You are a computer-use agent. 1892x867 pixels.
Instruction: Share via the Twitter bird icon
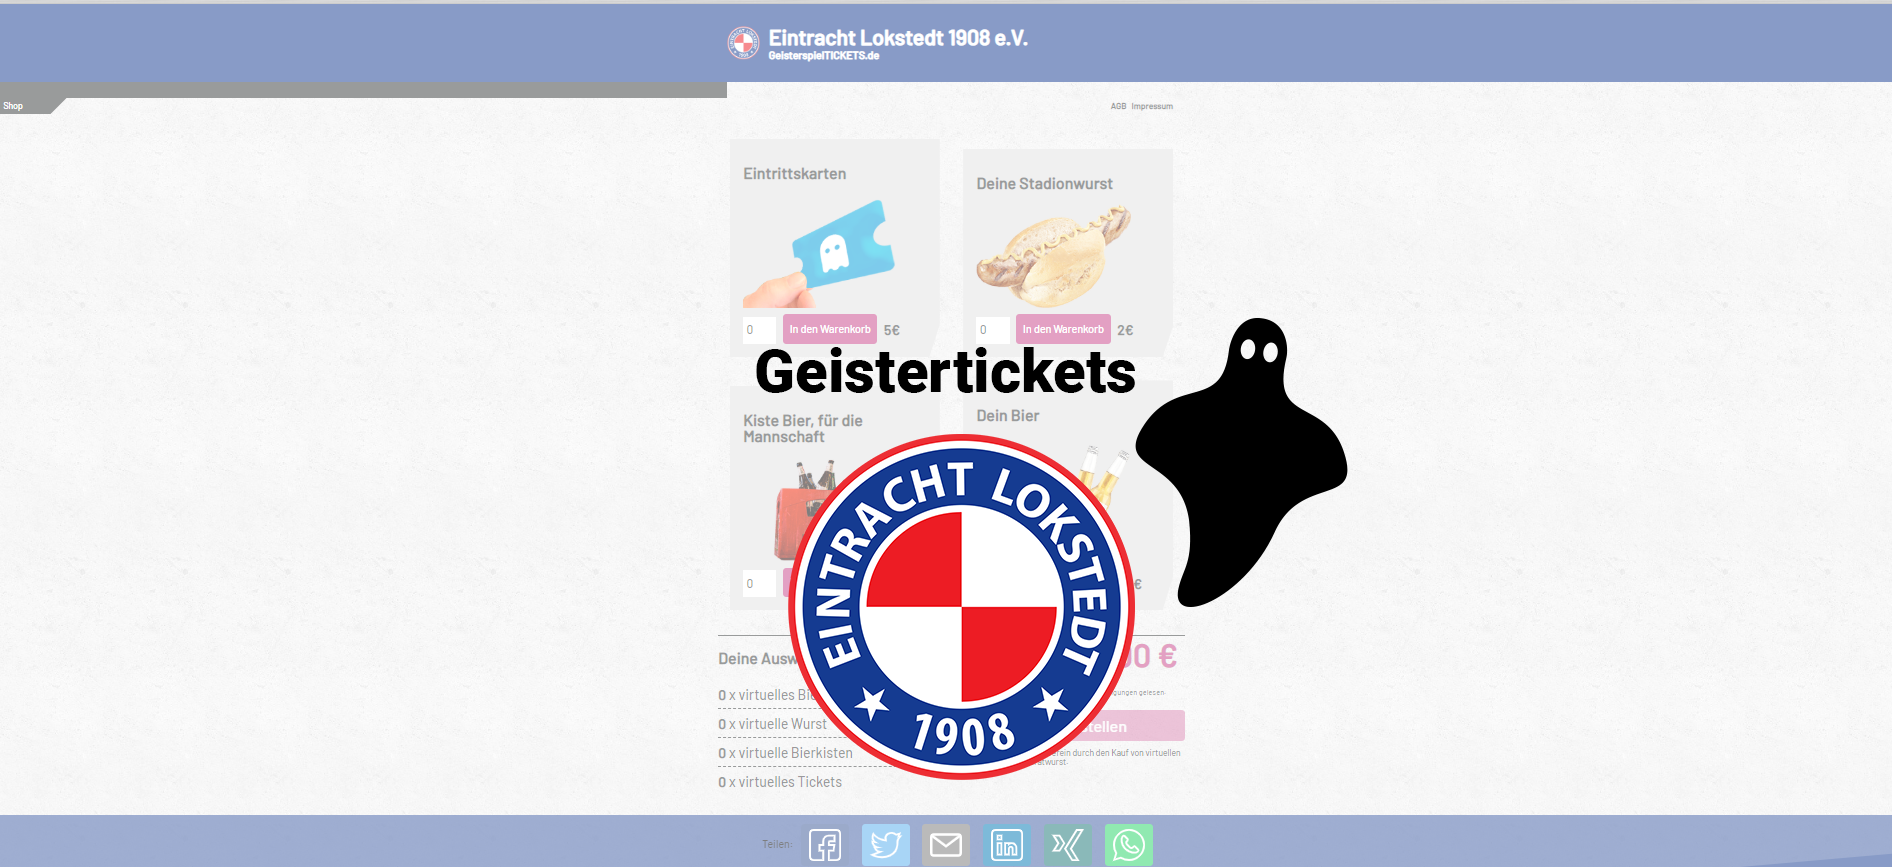pos(886,845)
